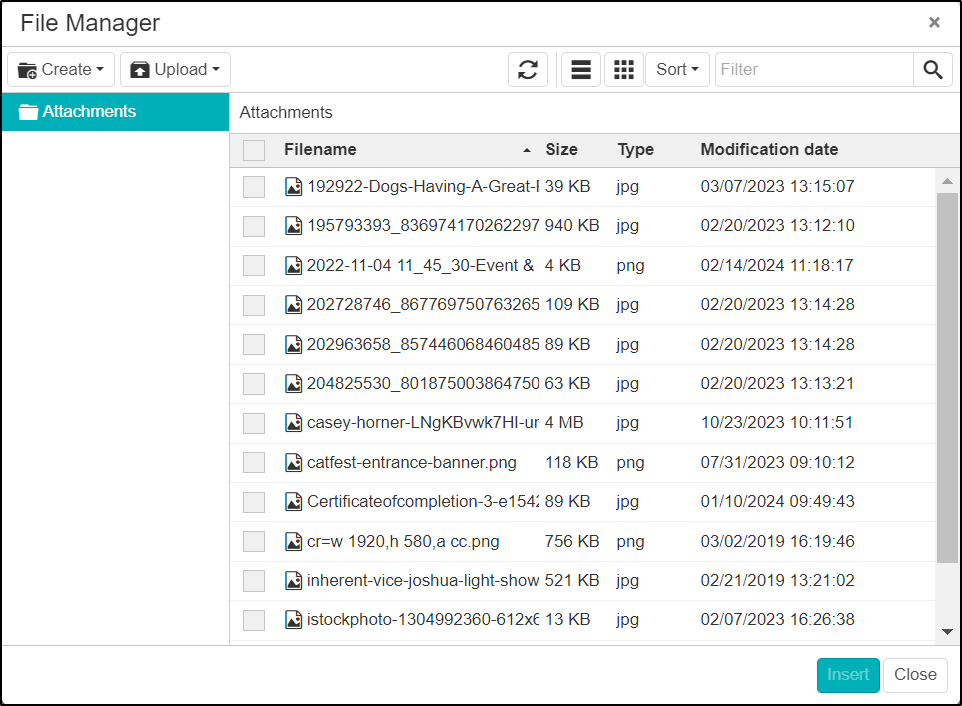The image size is (962, 706).
Task: Click Attachments breadcrumb path
Action: tap(286, 112)
